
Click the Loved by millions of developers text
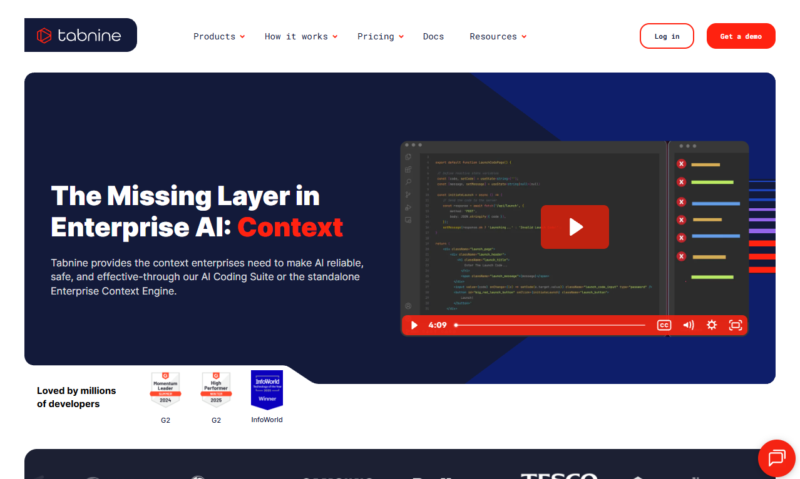click(77, 397)
